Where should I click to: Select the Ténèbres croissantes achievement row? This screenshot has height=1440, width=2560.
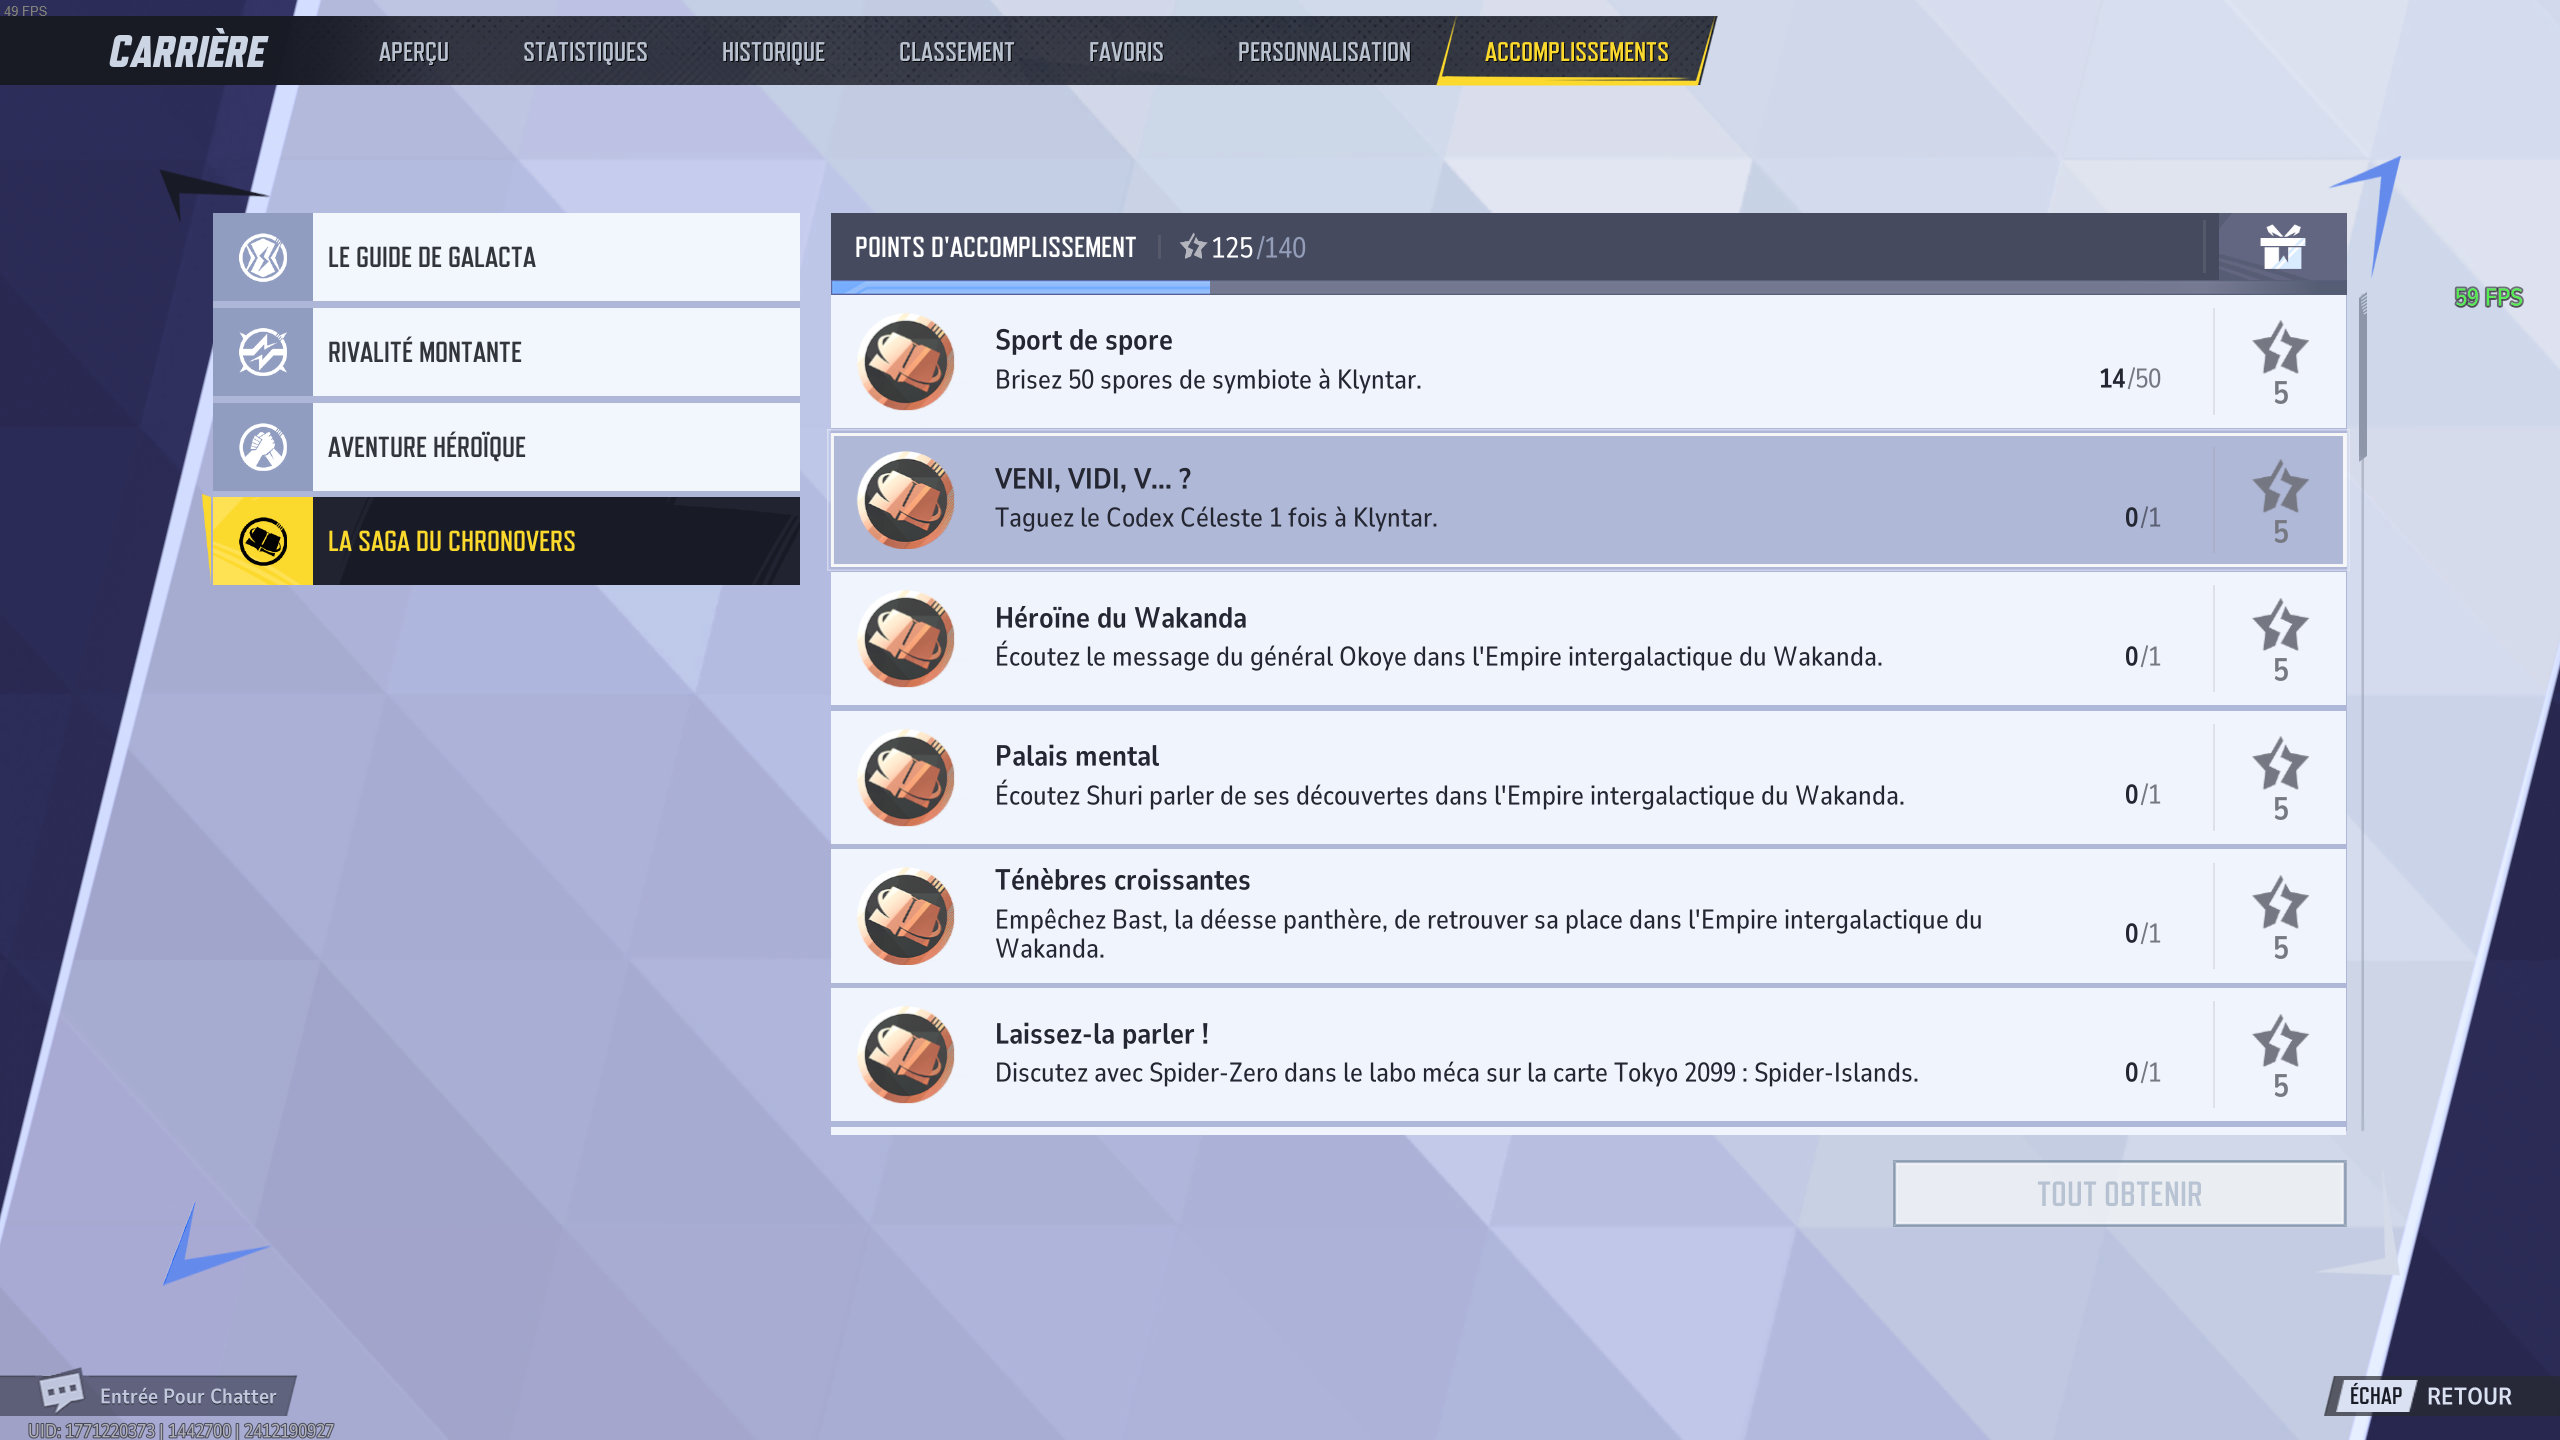pyautogui.click(x=1588, y=916)
